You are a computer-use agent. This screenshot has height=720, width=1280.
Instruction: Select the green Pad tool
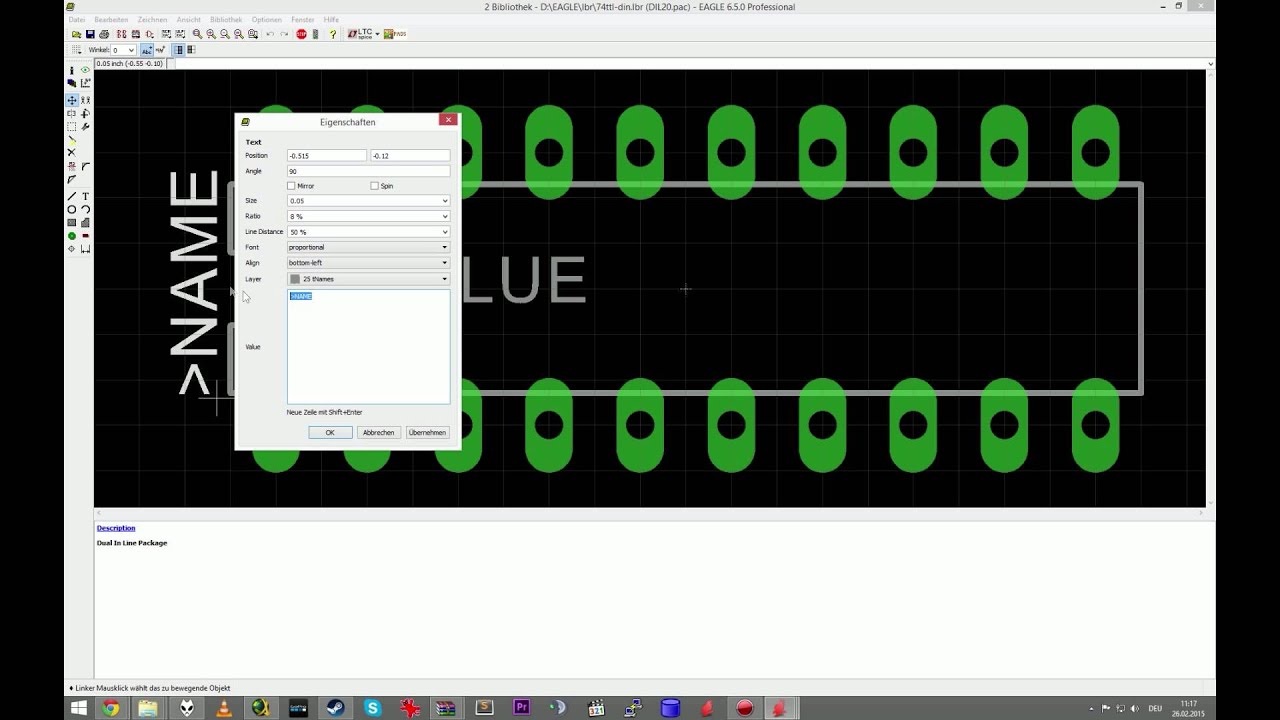tap(72, 236)
